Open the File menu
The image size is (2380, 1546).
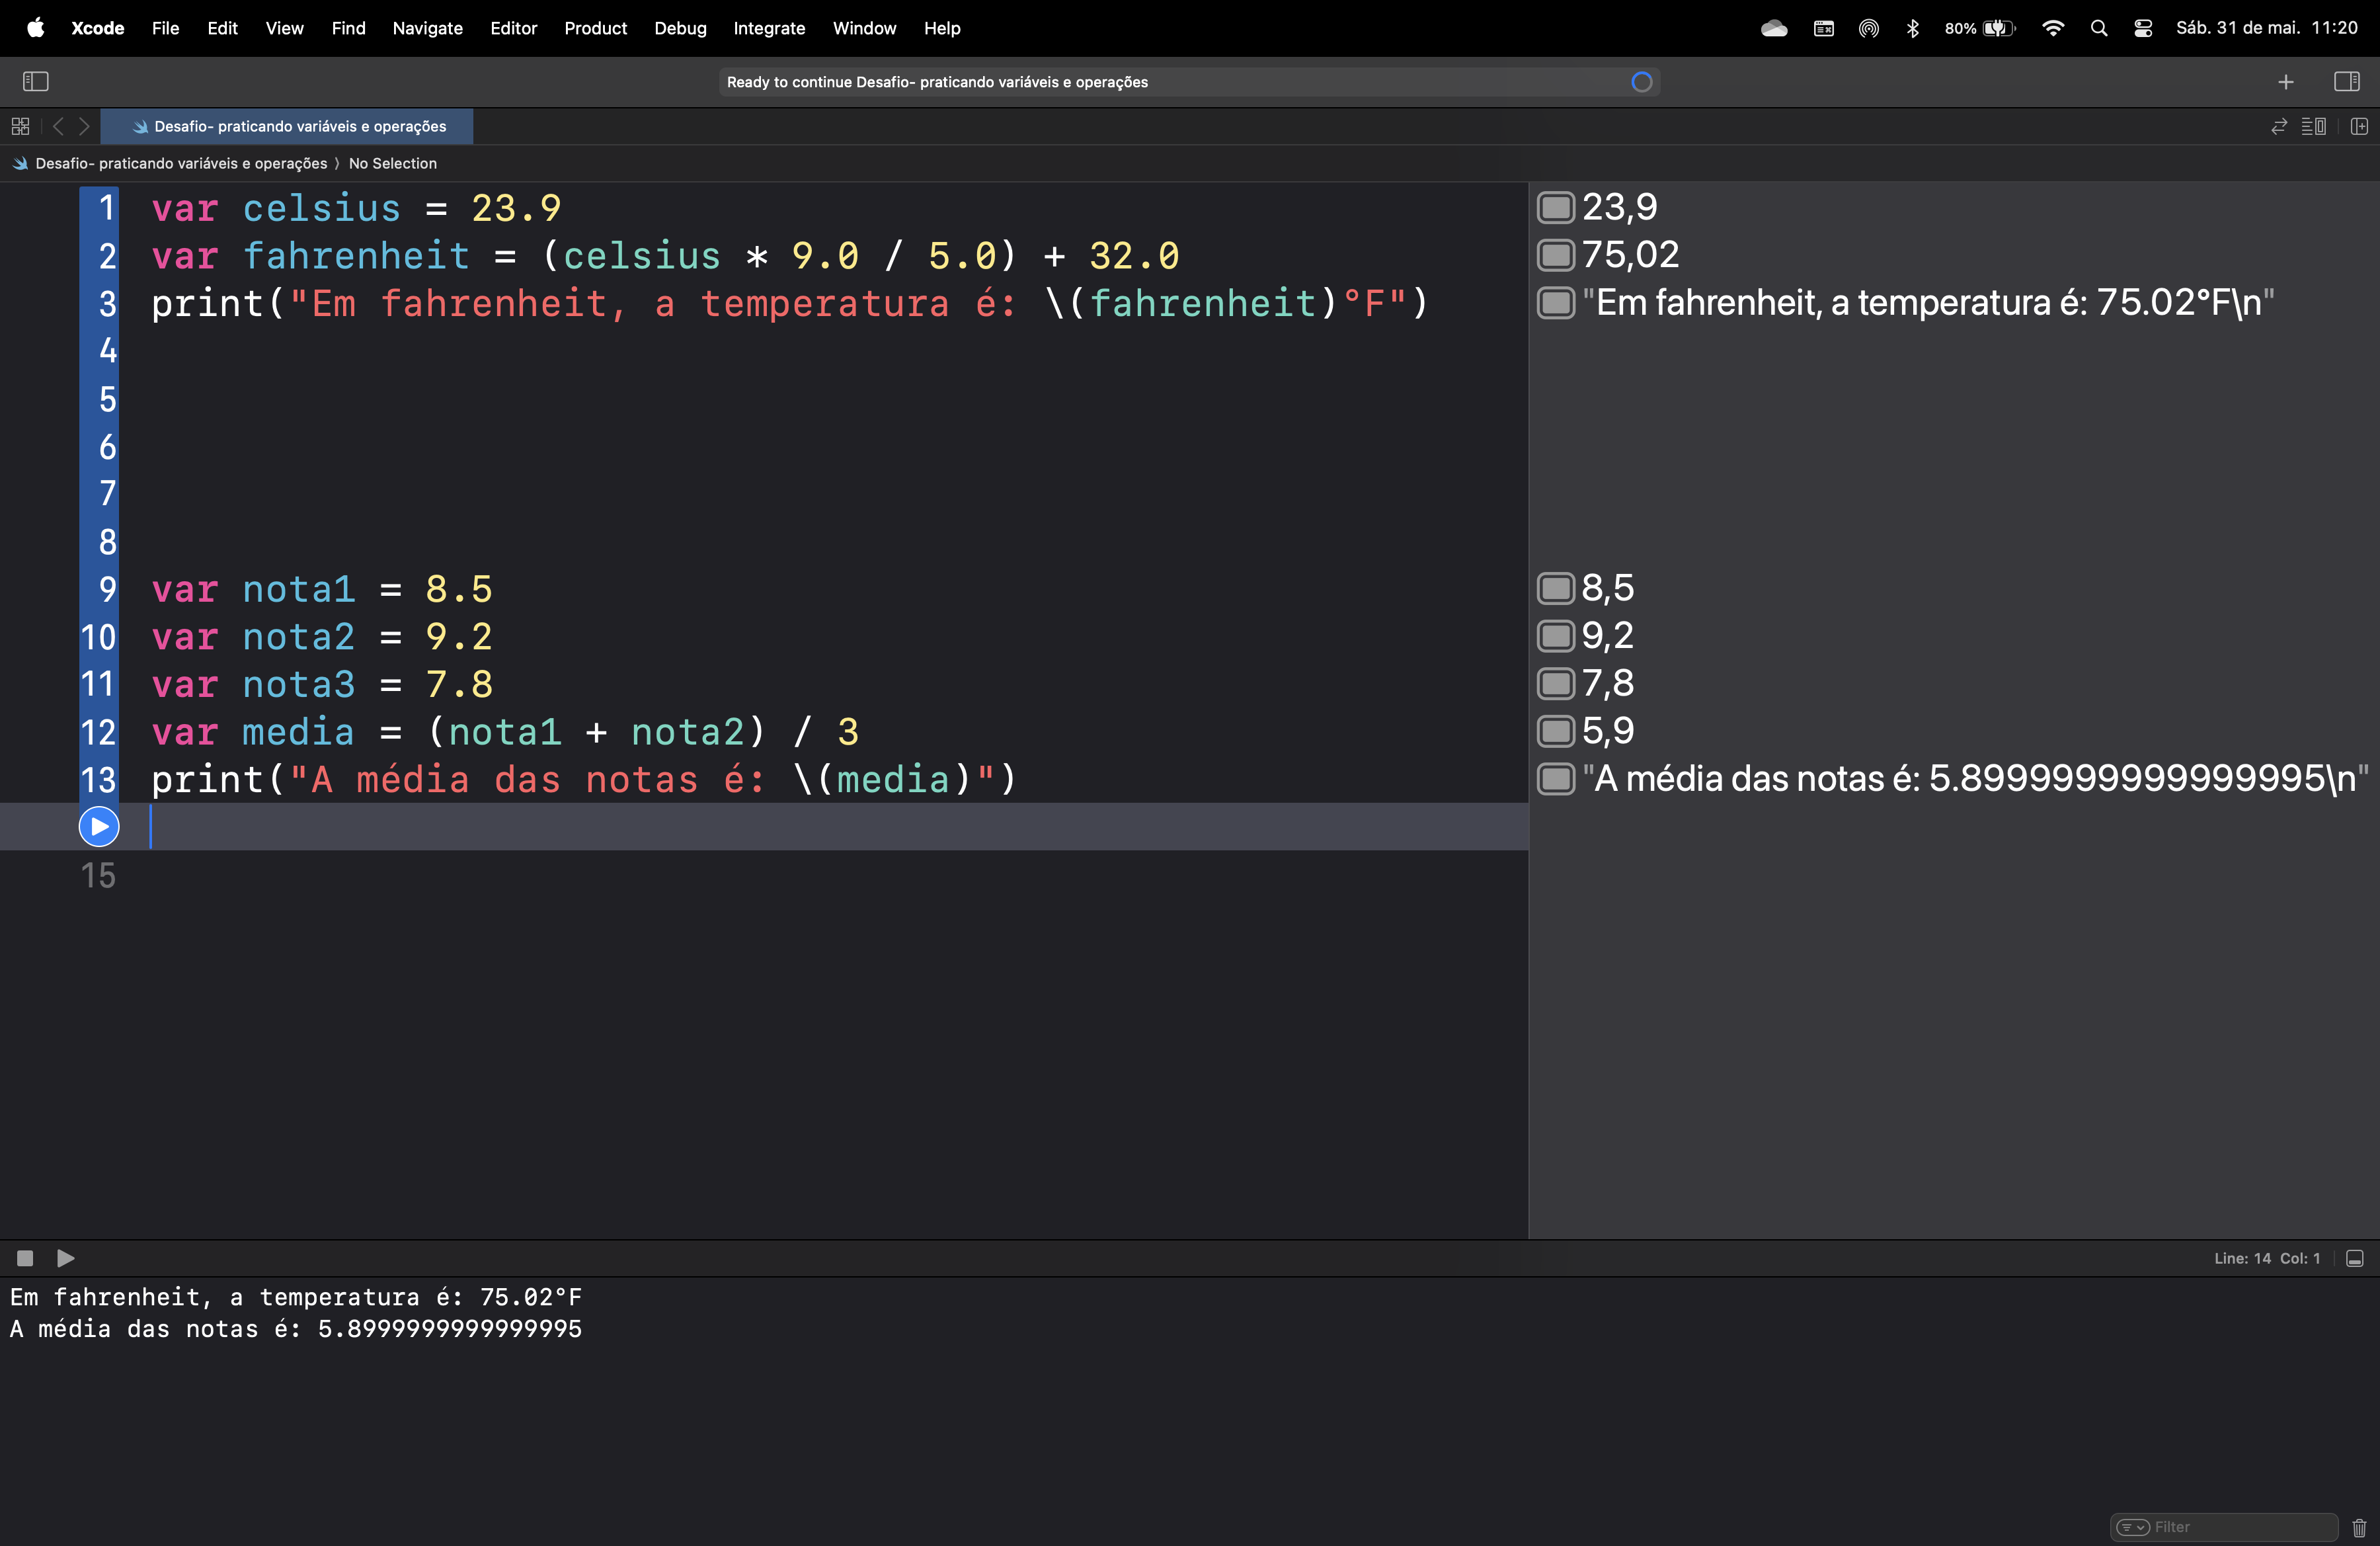click(165, 28)
